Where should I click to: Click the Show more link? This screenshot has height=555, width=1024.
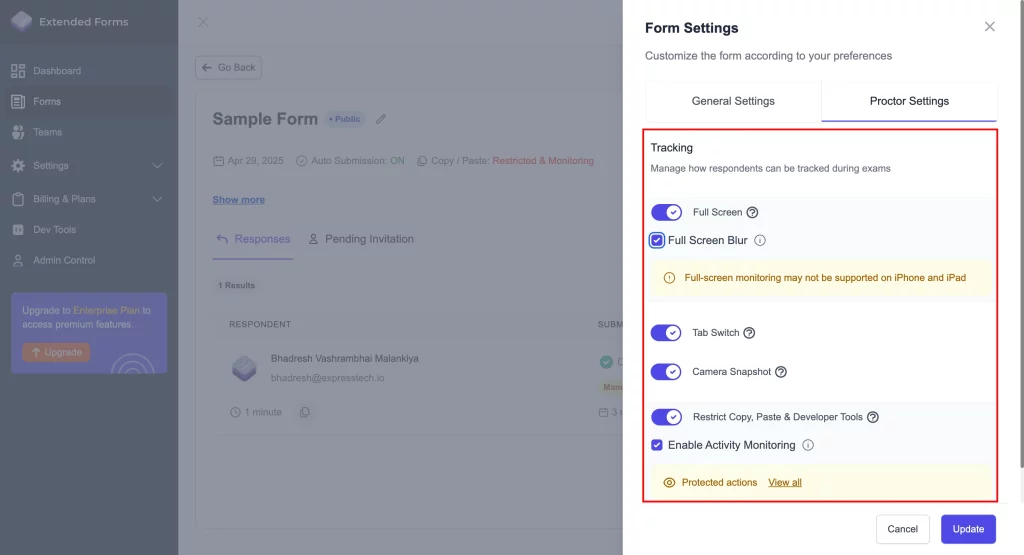pos(238,200)
